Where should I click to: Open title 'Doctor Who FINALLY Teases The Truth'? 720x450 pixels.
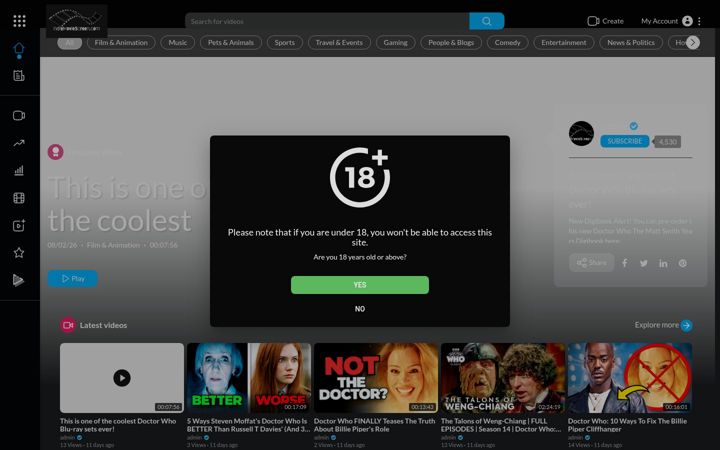coord(374,425)
